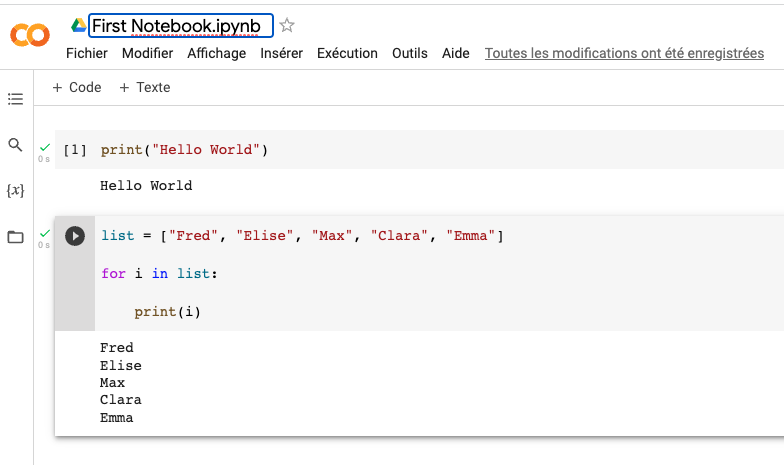
Task: Open the Aide menu
Action: [456, 54]
